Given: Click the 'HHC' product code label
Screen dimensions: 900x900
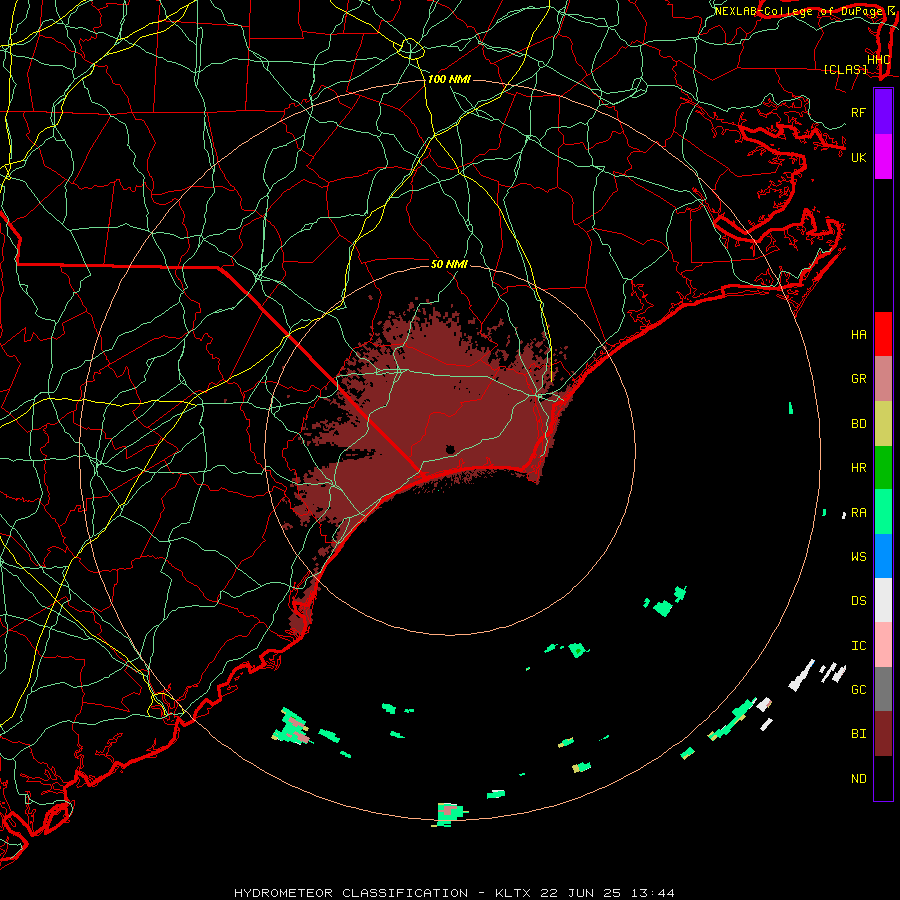Looking at the screenshot, I should [879, 59].
